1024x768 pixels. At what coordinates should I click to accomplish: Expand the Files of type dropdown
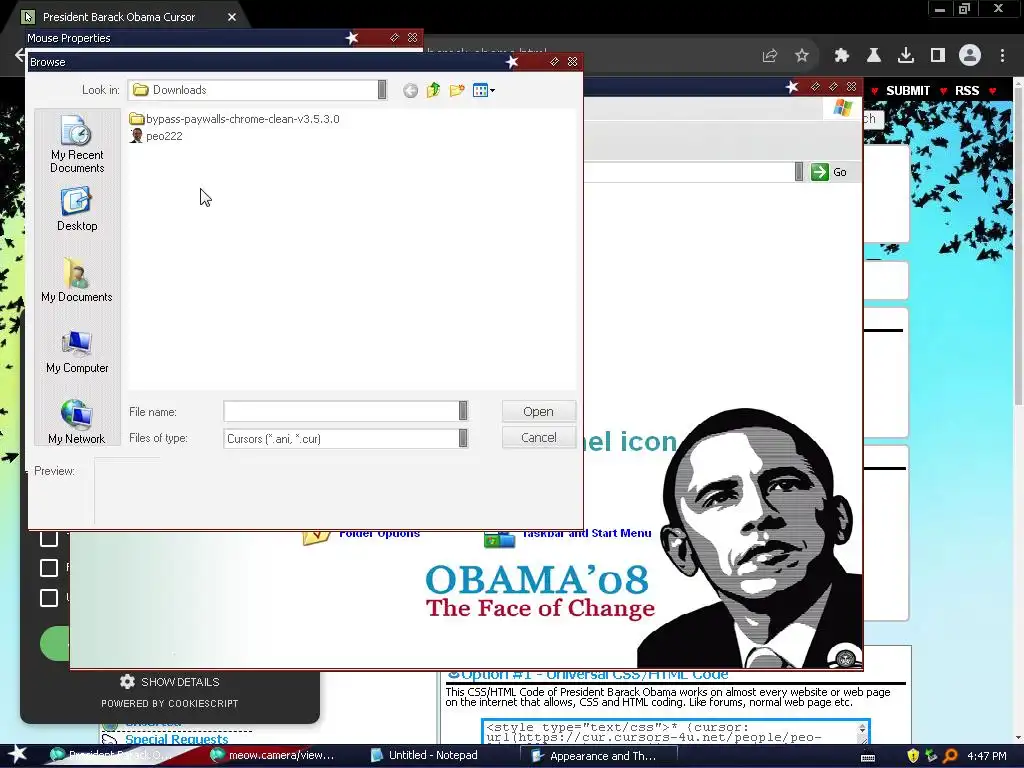tap(463, 438)
